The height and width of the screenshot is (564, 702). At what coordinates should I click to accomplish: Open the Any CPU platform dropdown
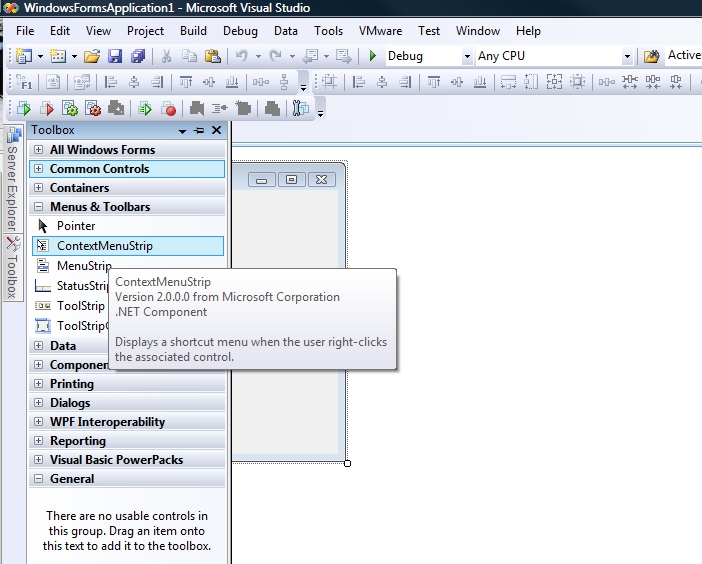[x=627, y=57]
